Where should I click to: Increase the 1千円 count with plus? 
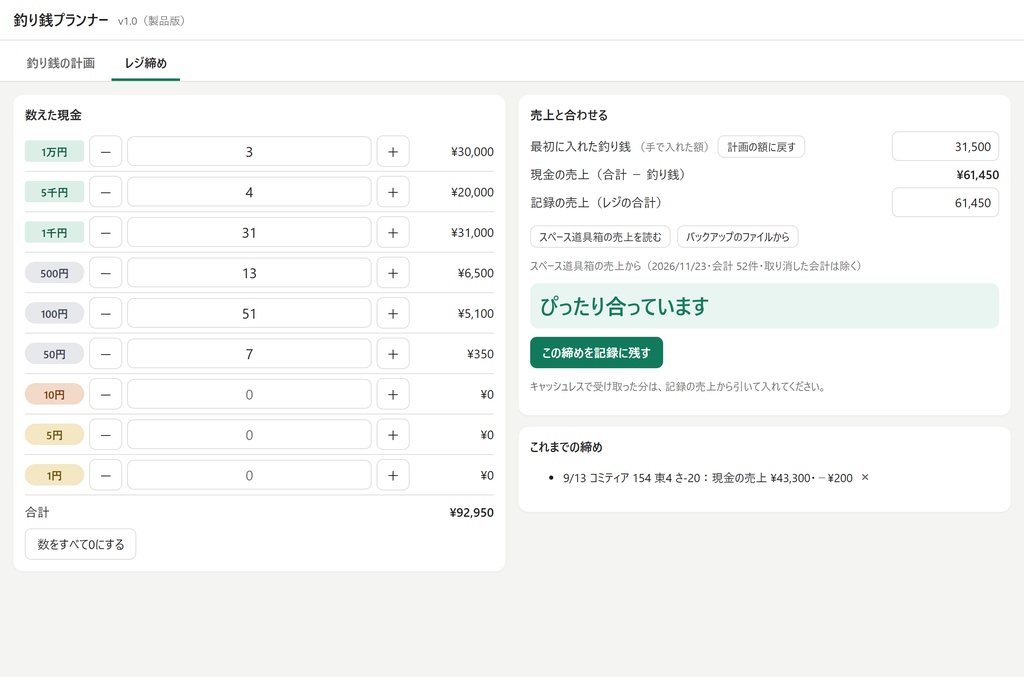pos(393,232)
